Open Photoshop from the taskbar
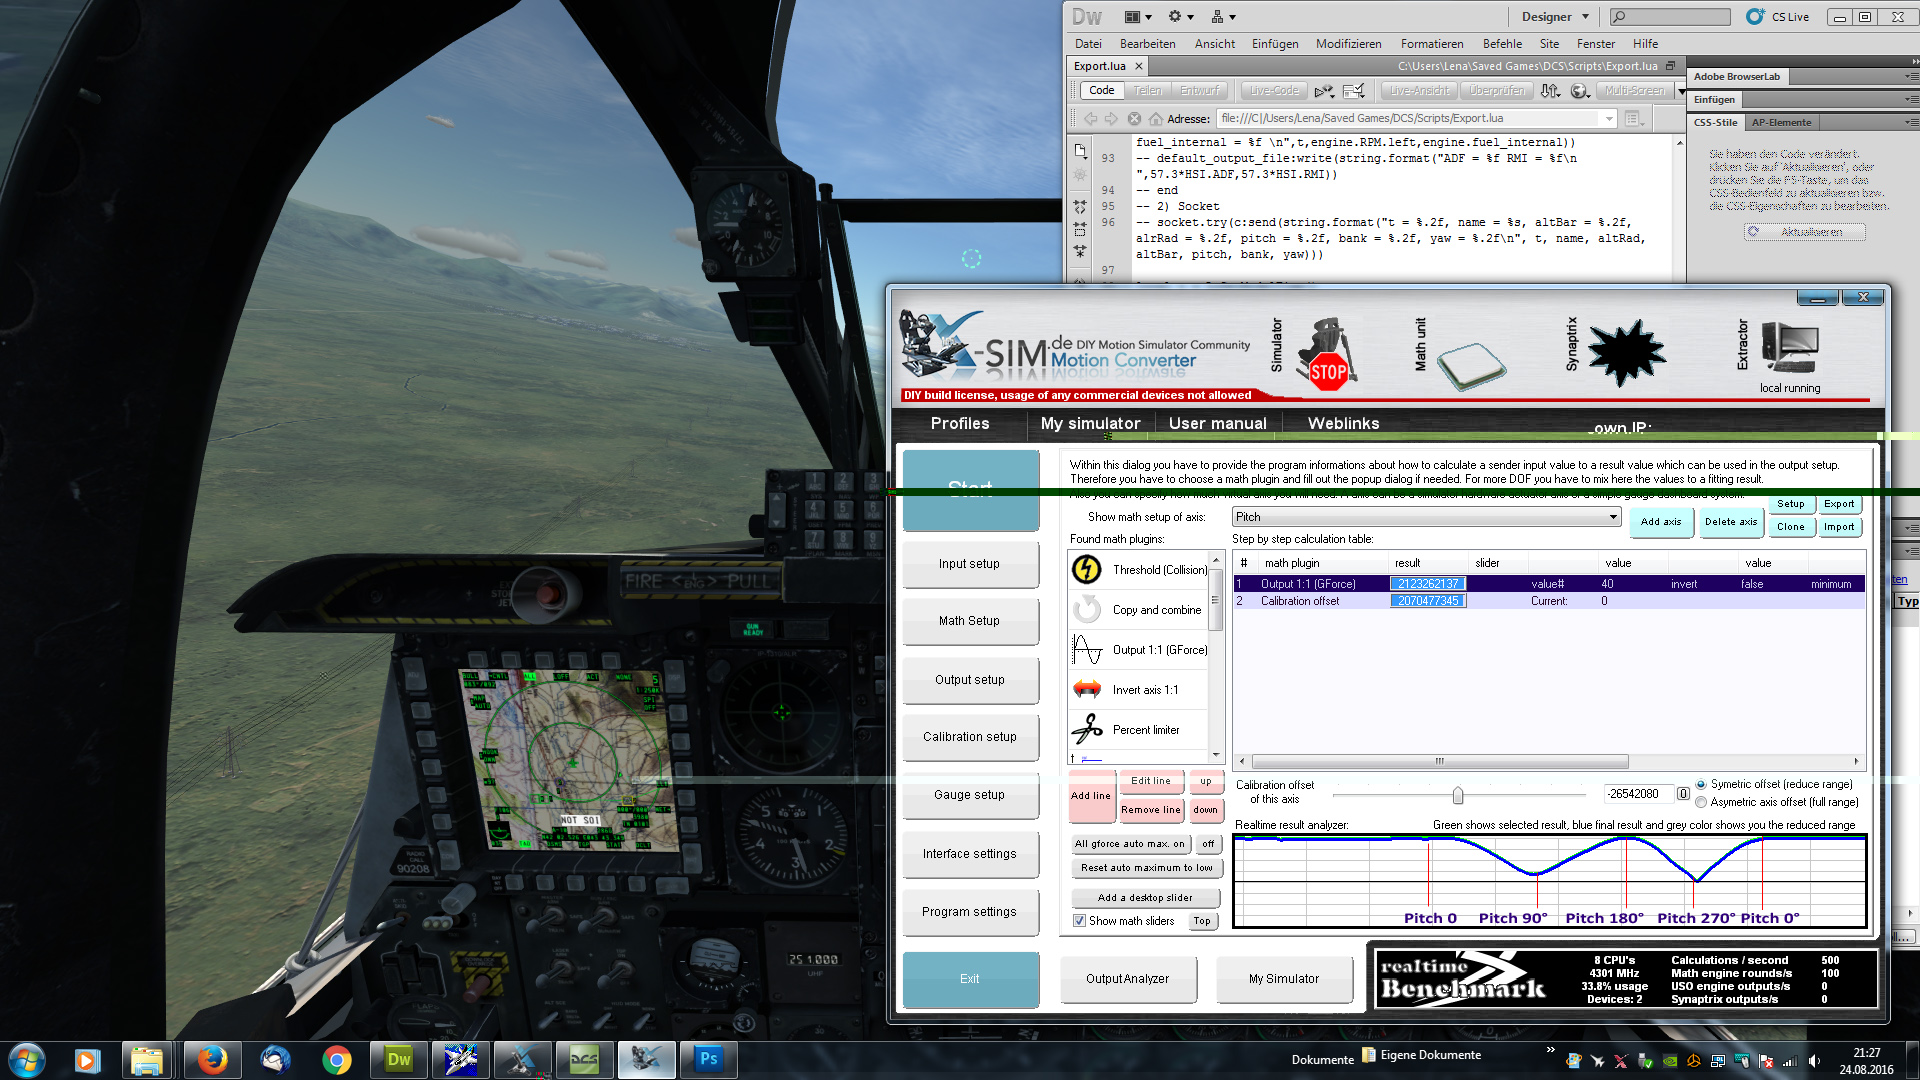 pyautogui.click(x=708, y=1059)
